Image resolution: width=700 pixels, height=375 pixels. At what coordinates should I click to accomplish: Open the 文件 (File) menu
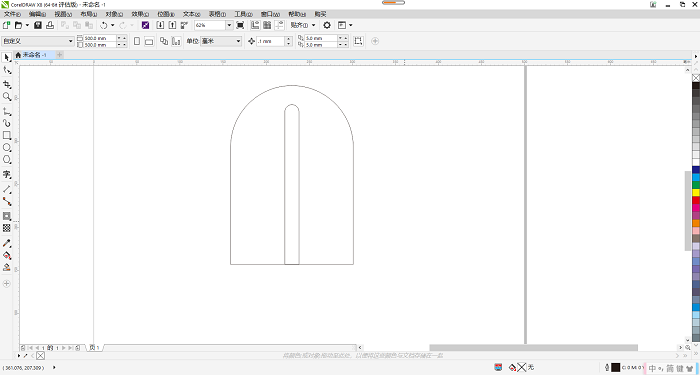click(x=12, y=14)
